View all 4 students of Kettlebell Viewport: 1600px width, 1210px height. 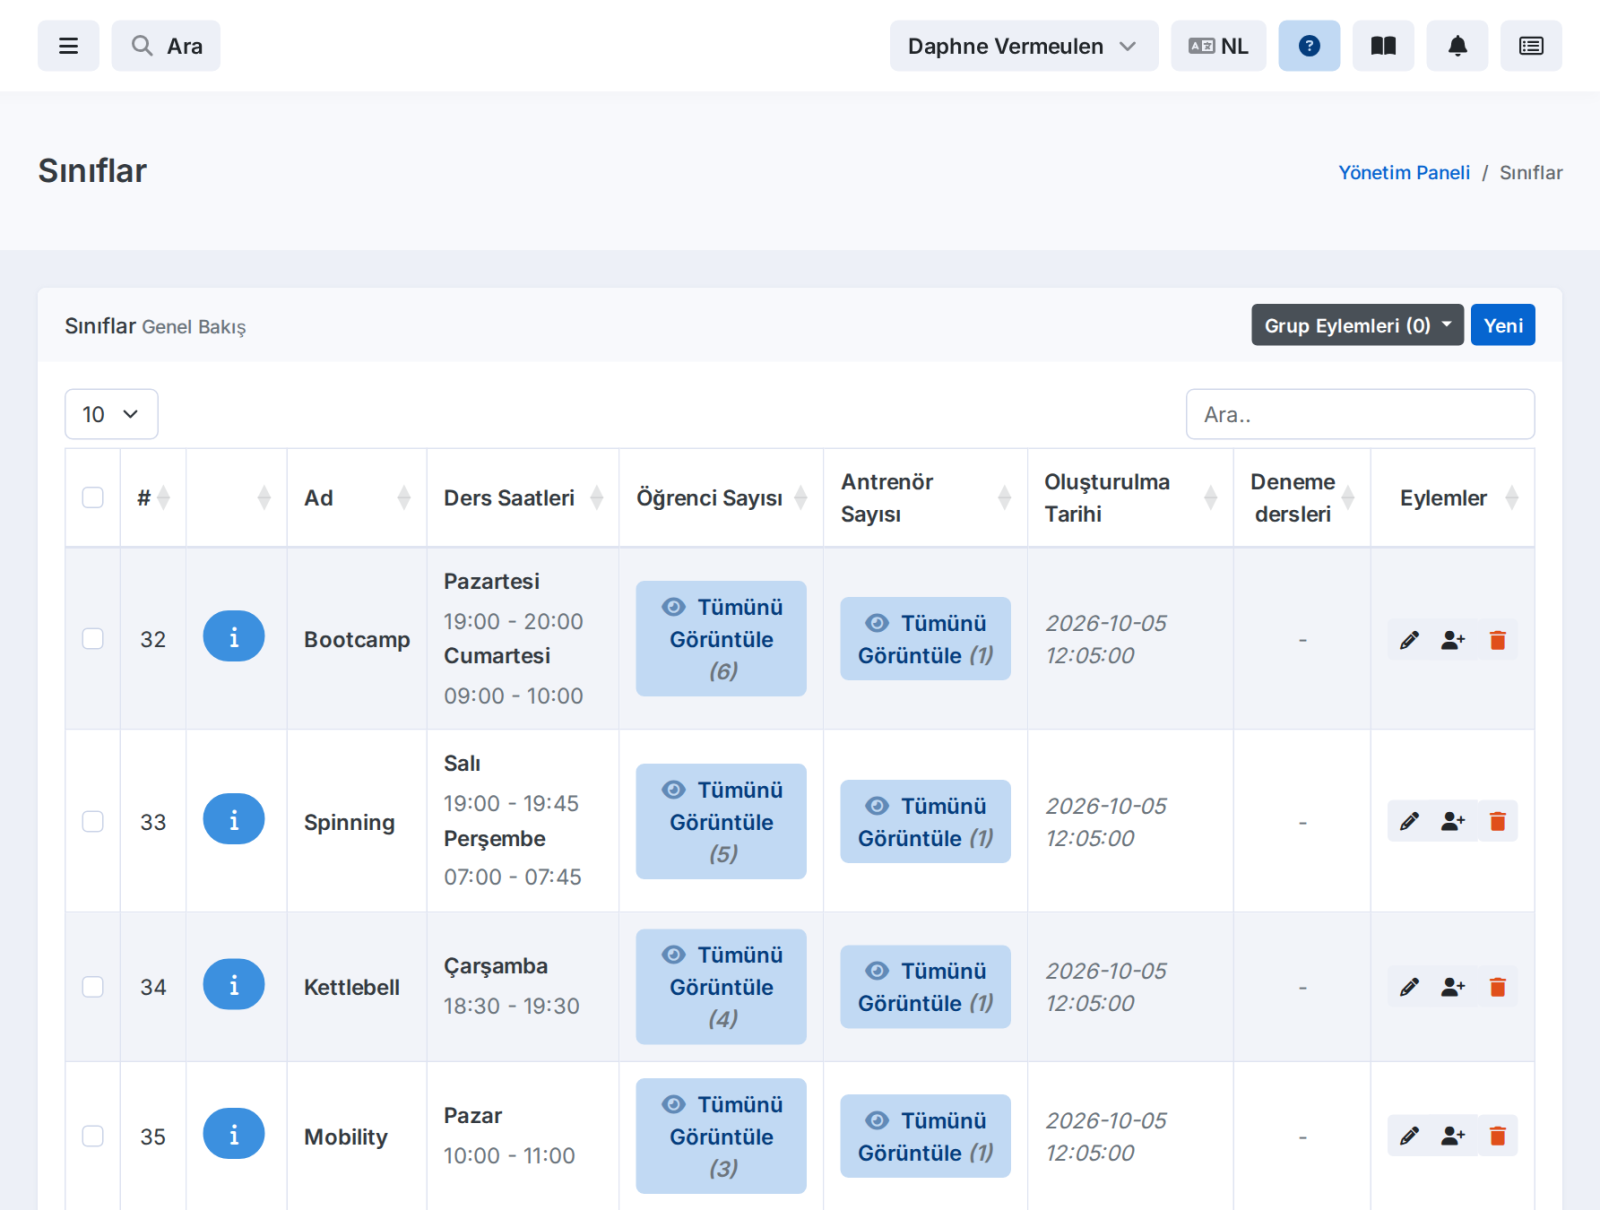click(721, 987)
